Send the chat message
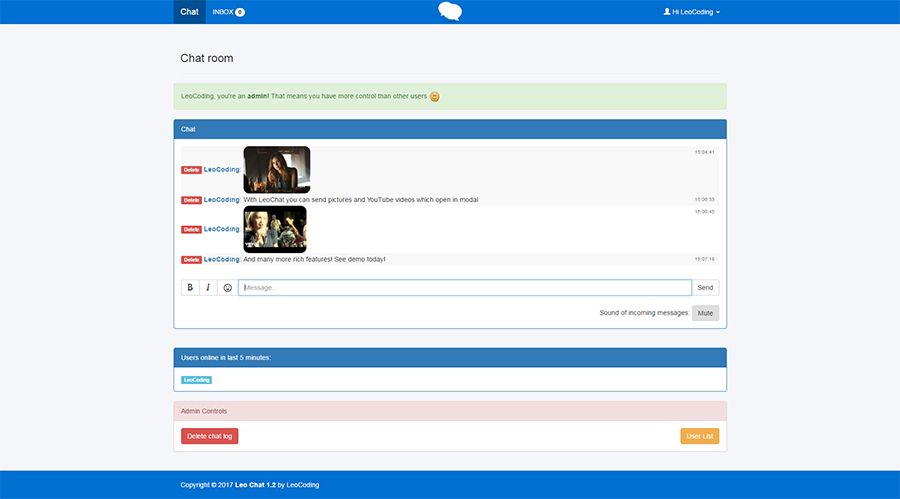 tap(705, 288)
